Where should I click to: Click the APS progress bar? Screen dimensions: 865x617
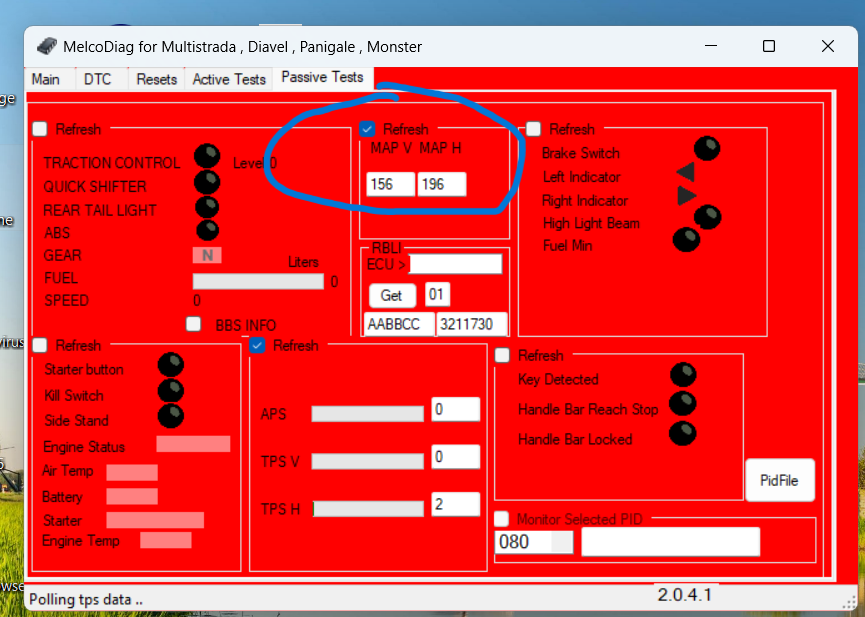click(x=367, y=413)
